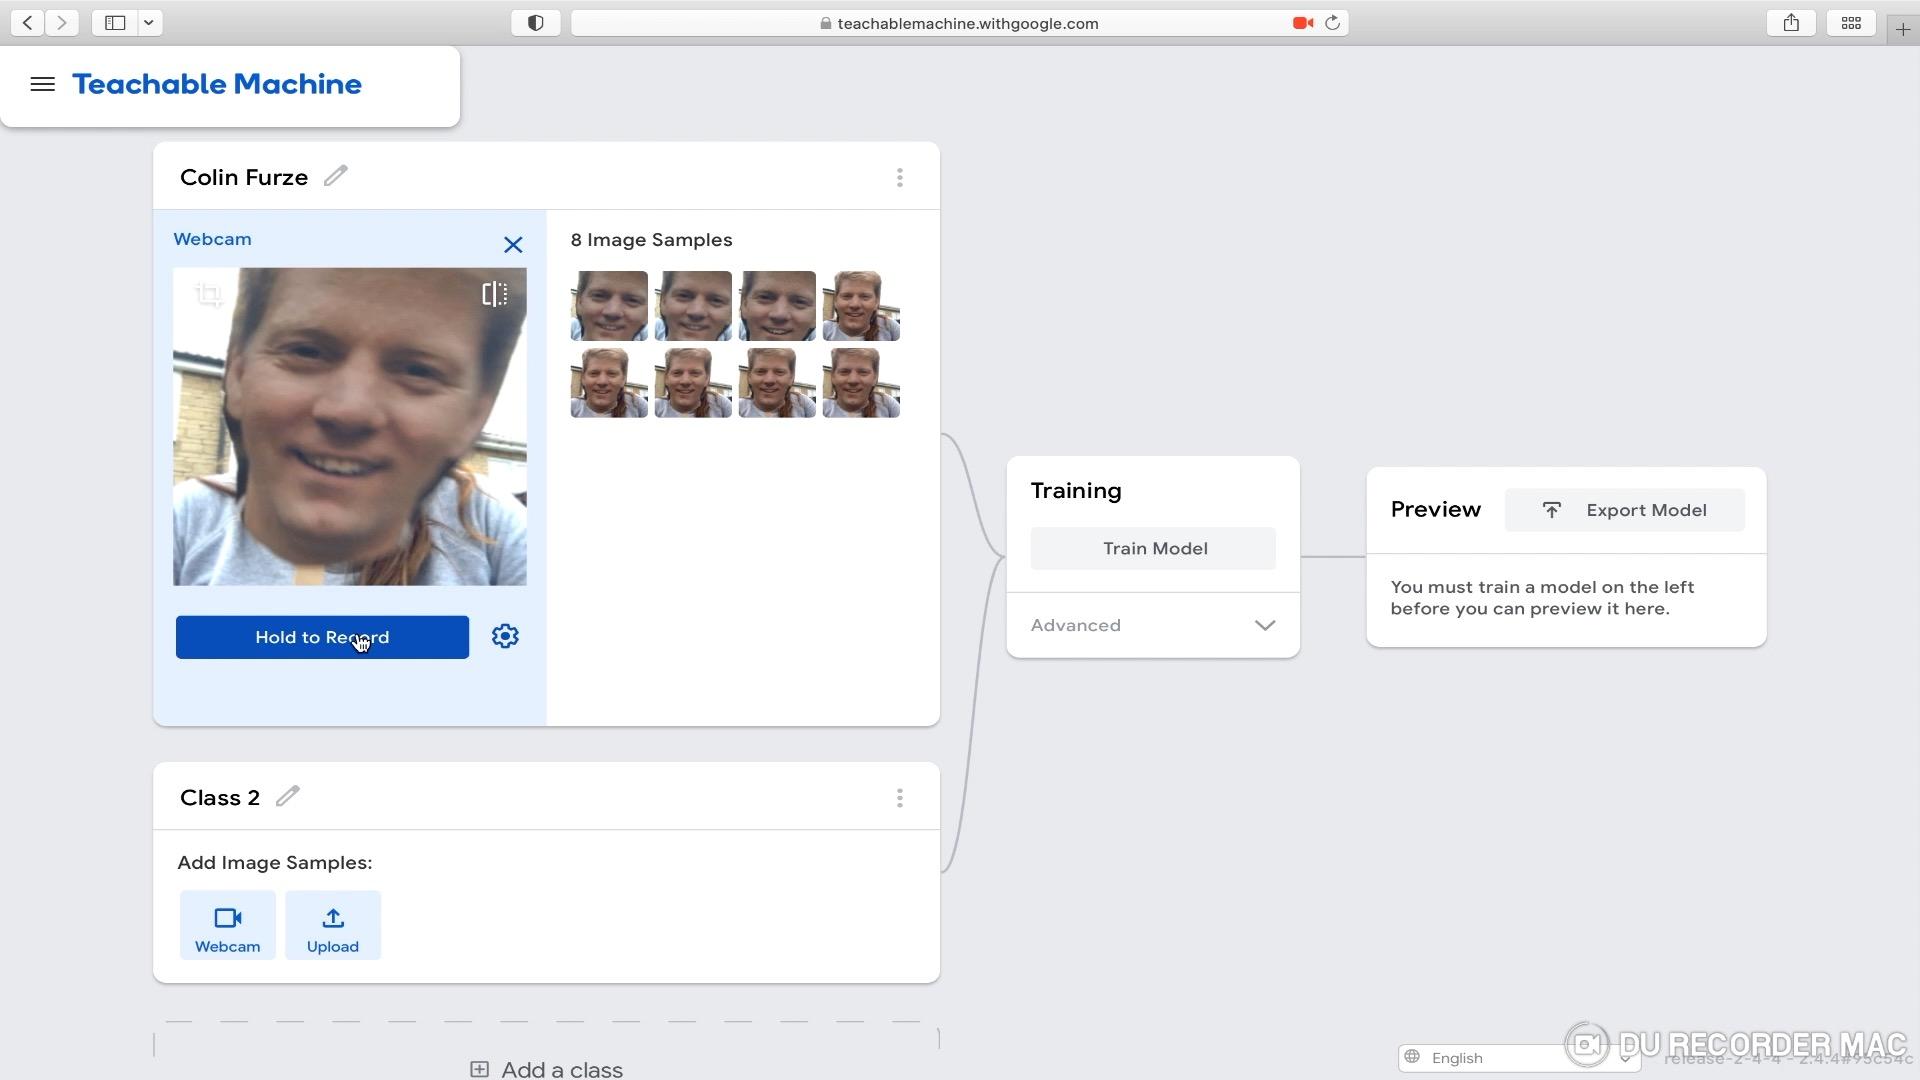Open Colin Furze class options menu
Screen dimensions: 1920x1080
click(900, 178)
